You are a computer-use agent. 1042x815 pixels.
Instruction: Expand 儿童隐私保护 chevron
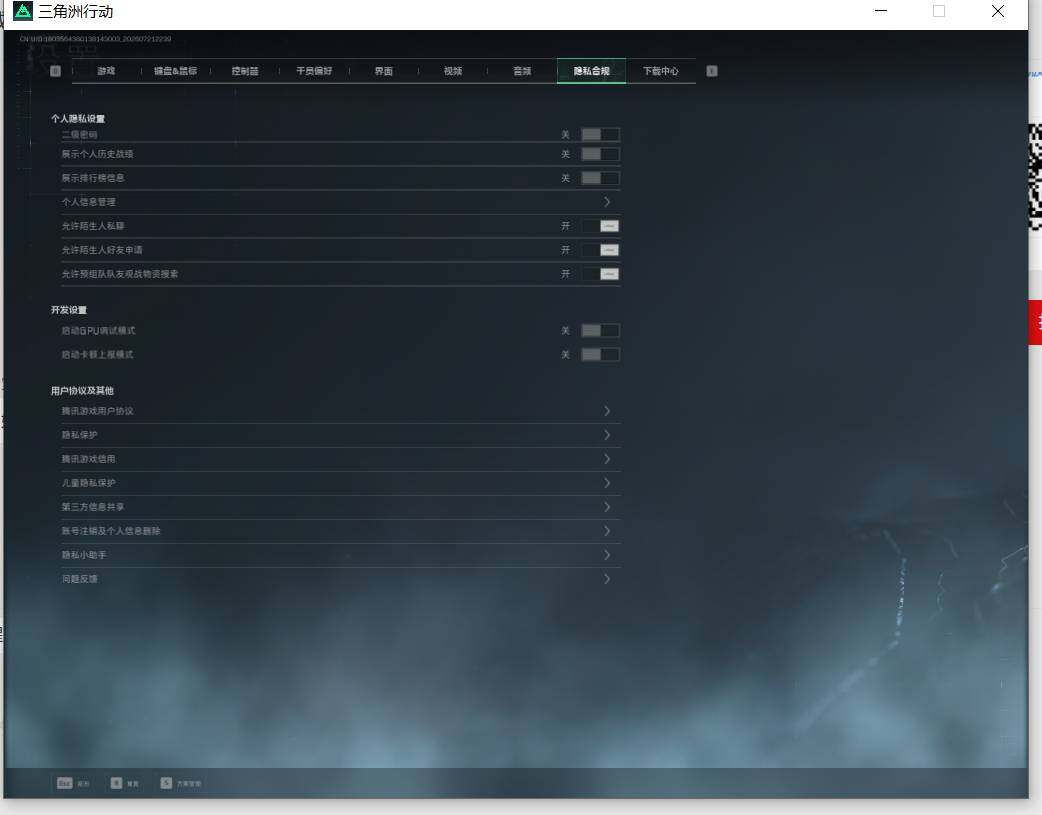click(607, 483)
